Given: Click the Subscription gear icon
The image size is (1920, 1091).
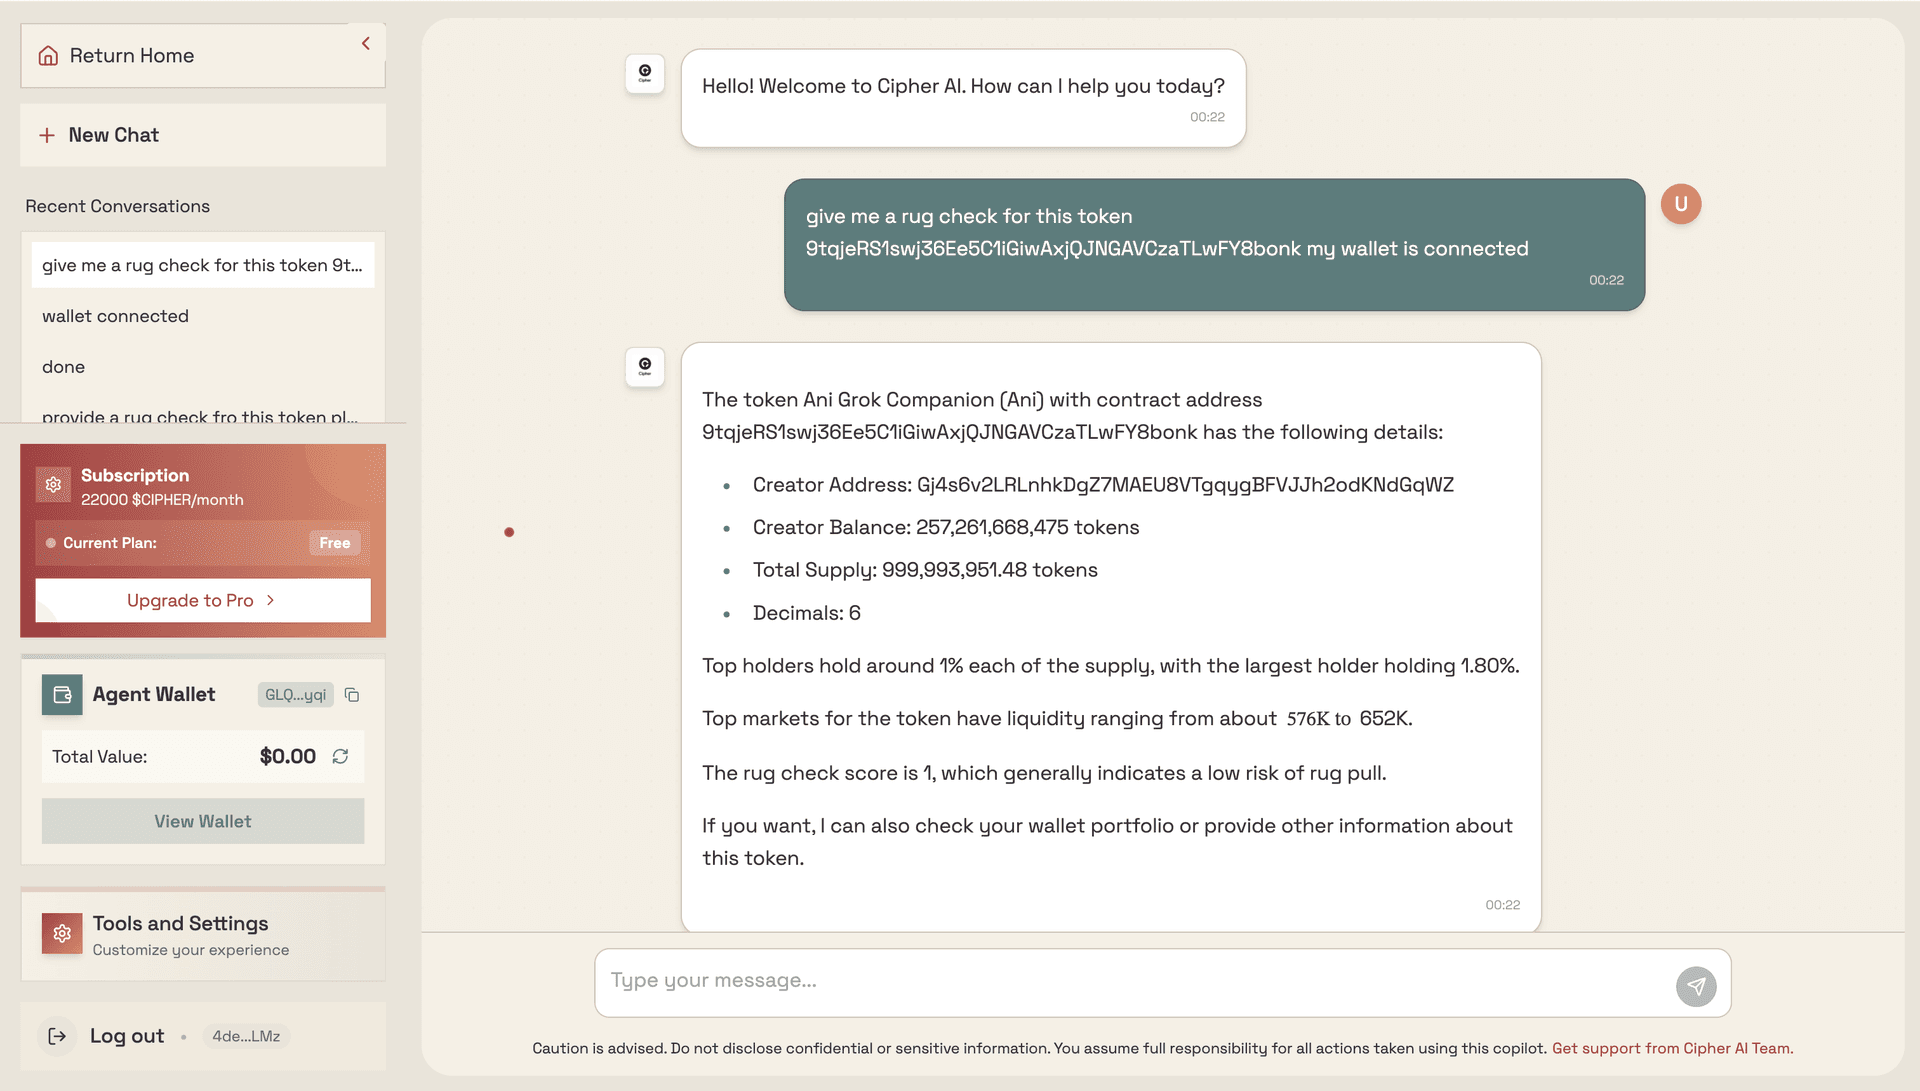Looking at the screenshot, I should (54, 485).
